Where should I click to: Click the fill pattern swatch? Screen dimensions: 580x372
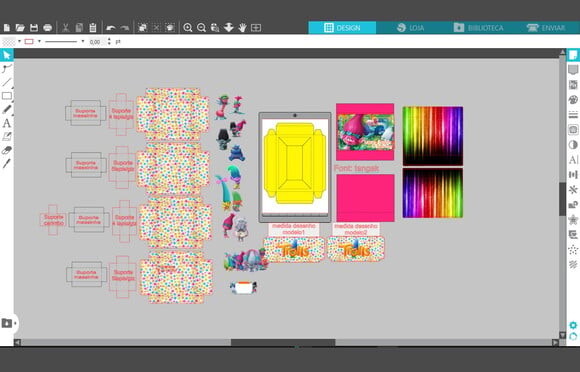tap(9, 41)
